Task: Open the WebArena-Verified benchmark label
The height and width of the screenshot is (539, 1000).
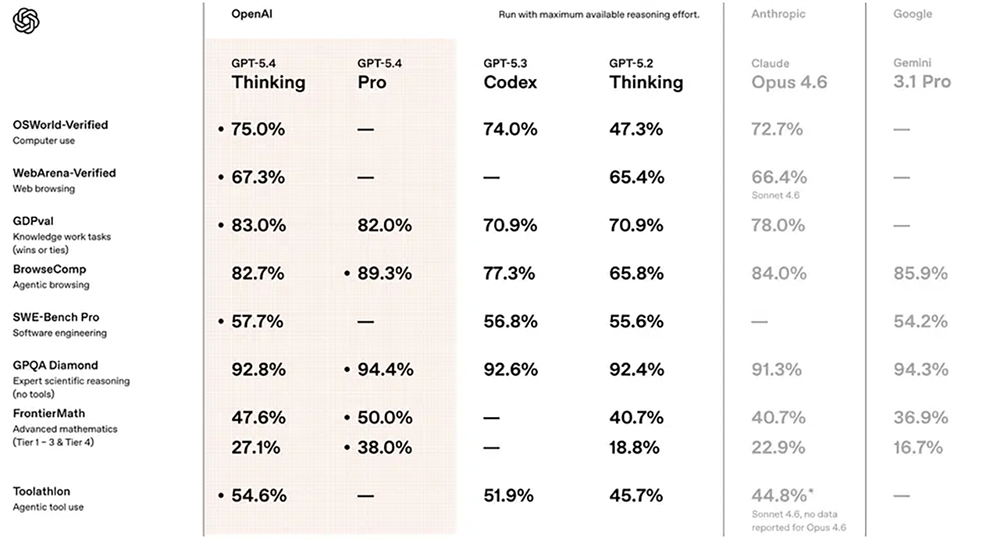Action: [x=64, y=173]
